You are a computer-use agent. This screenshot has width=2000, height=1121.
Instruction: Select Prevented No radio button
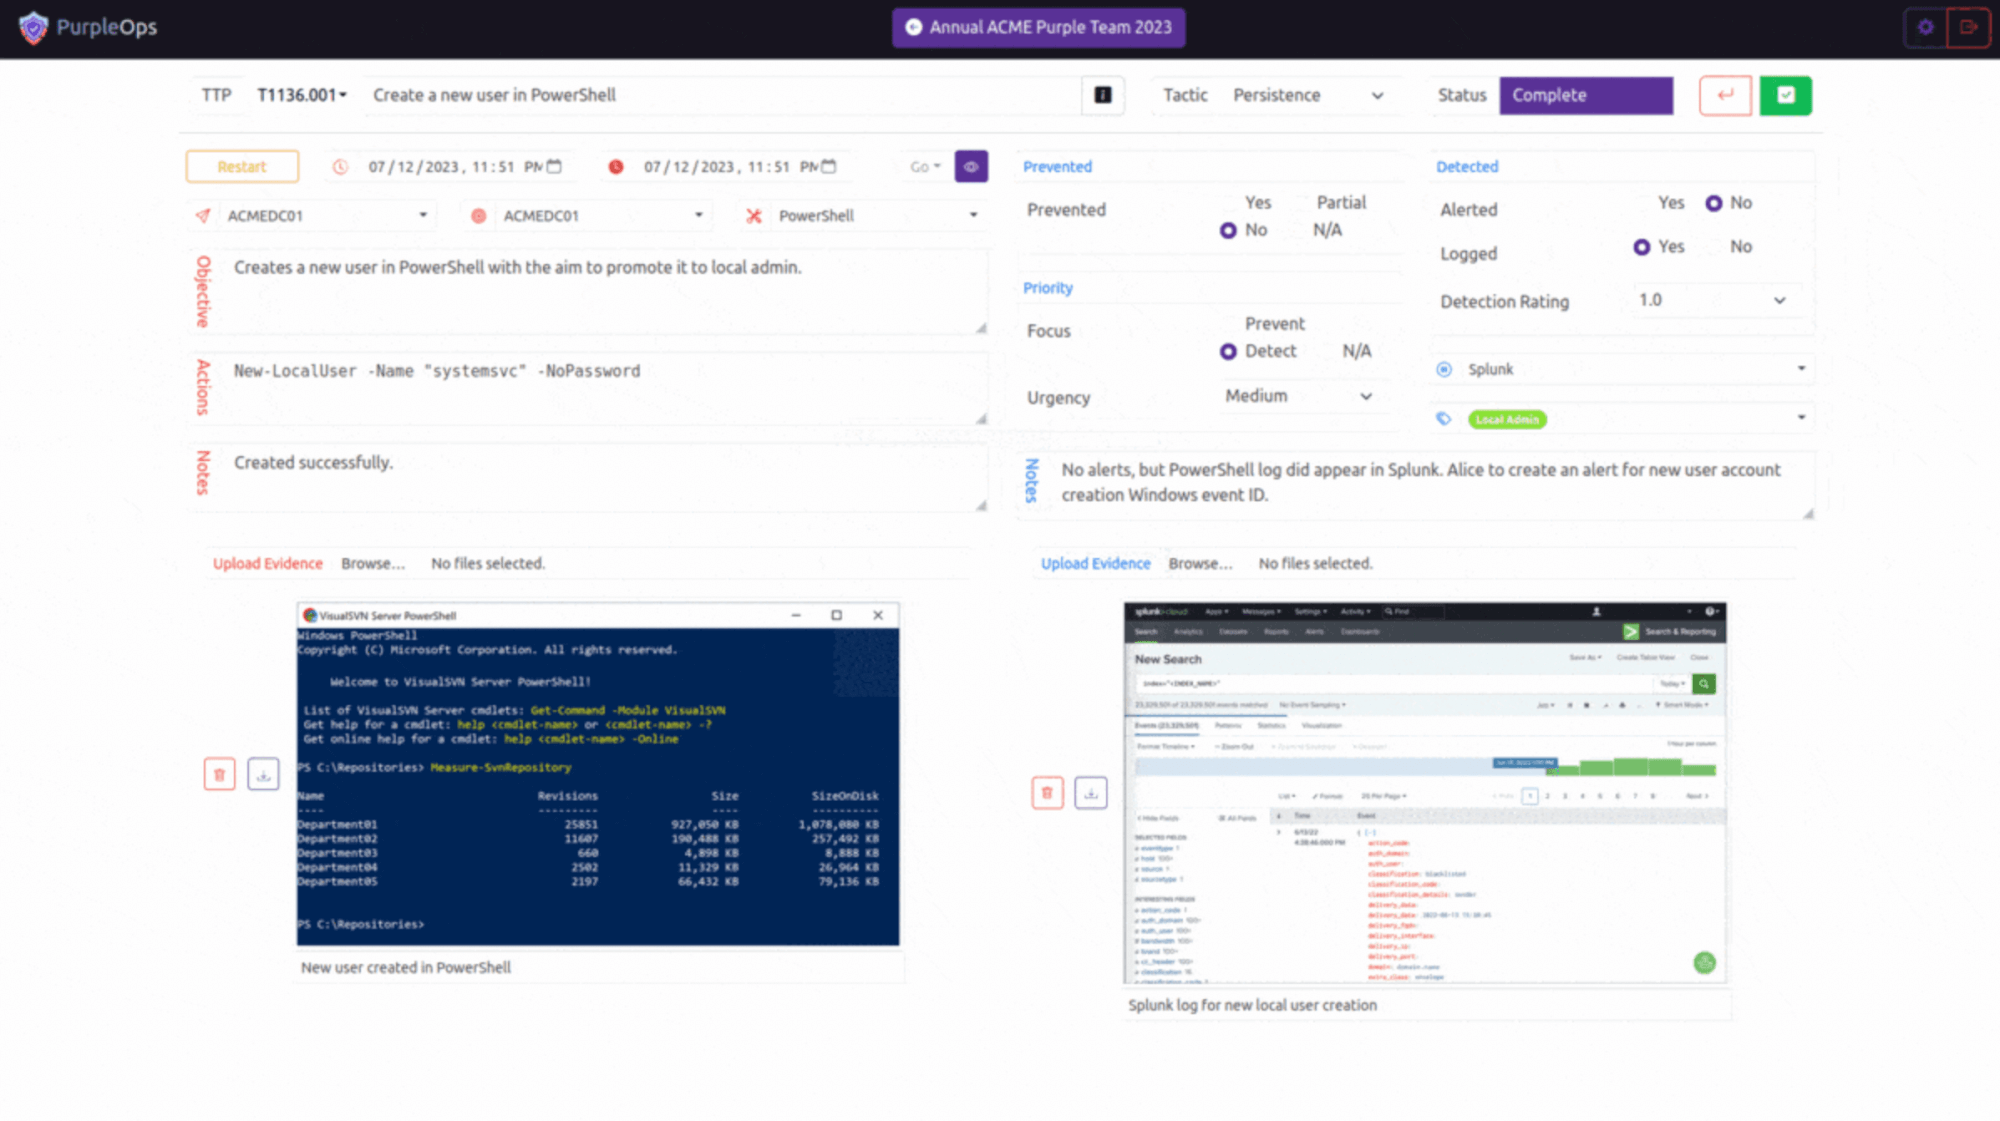pos(1228,230)
